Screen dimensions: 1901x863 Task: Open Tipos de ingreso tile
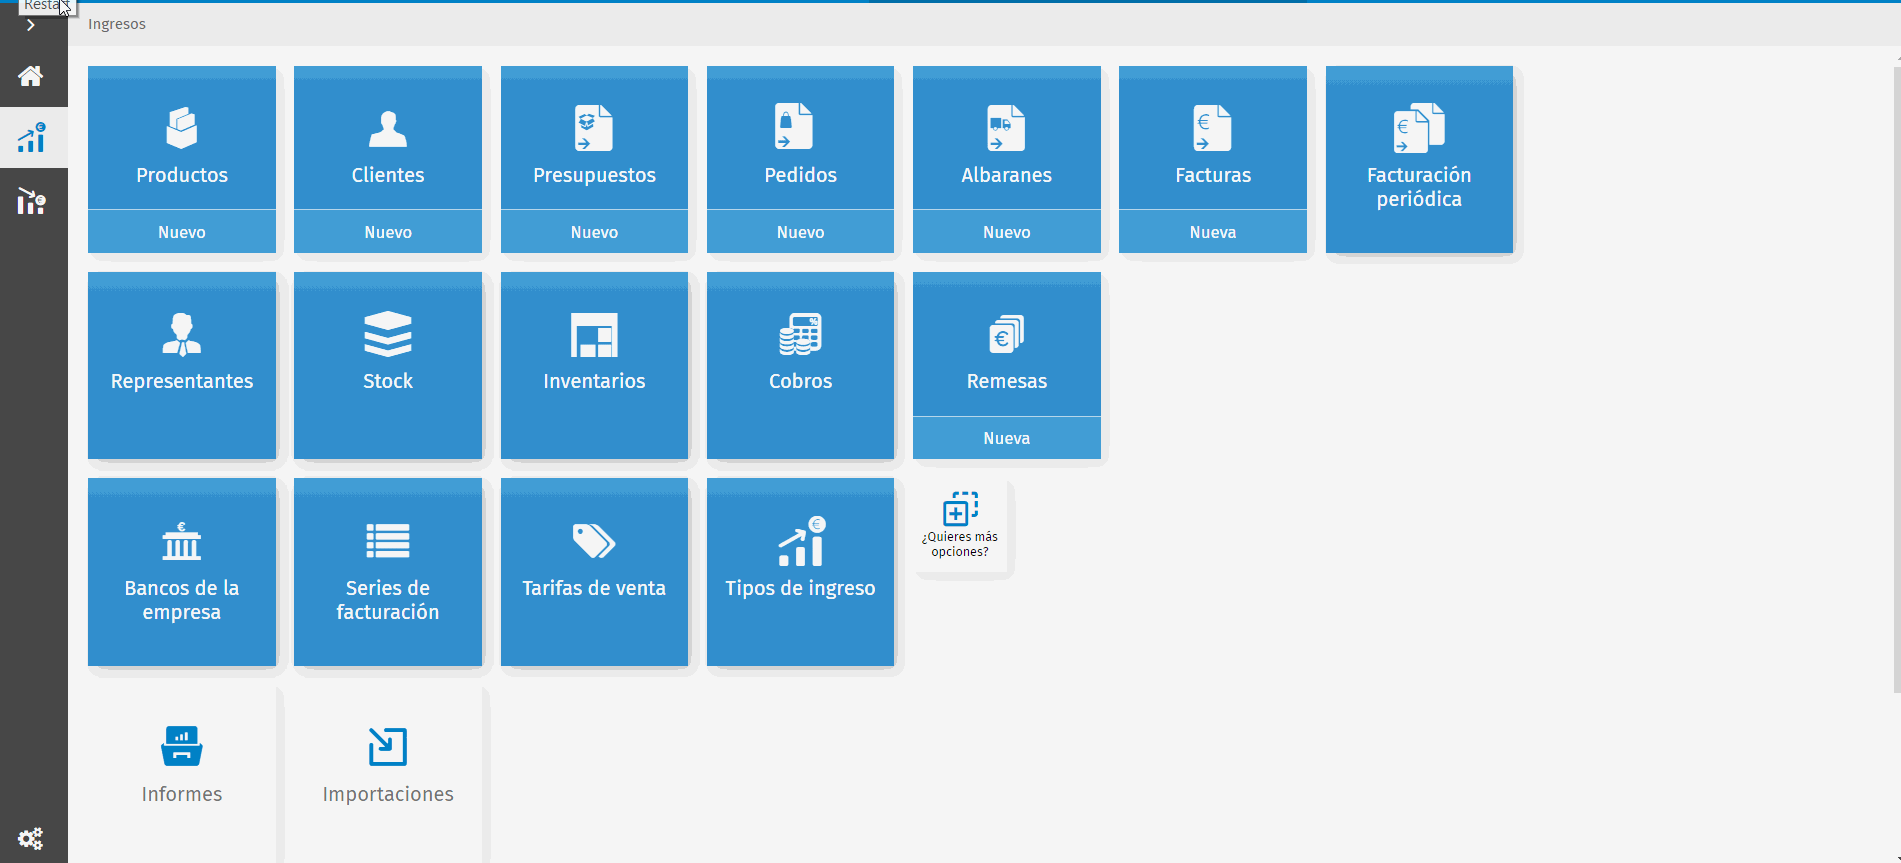800,572
